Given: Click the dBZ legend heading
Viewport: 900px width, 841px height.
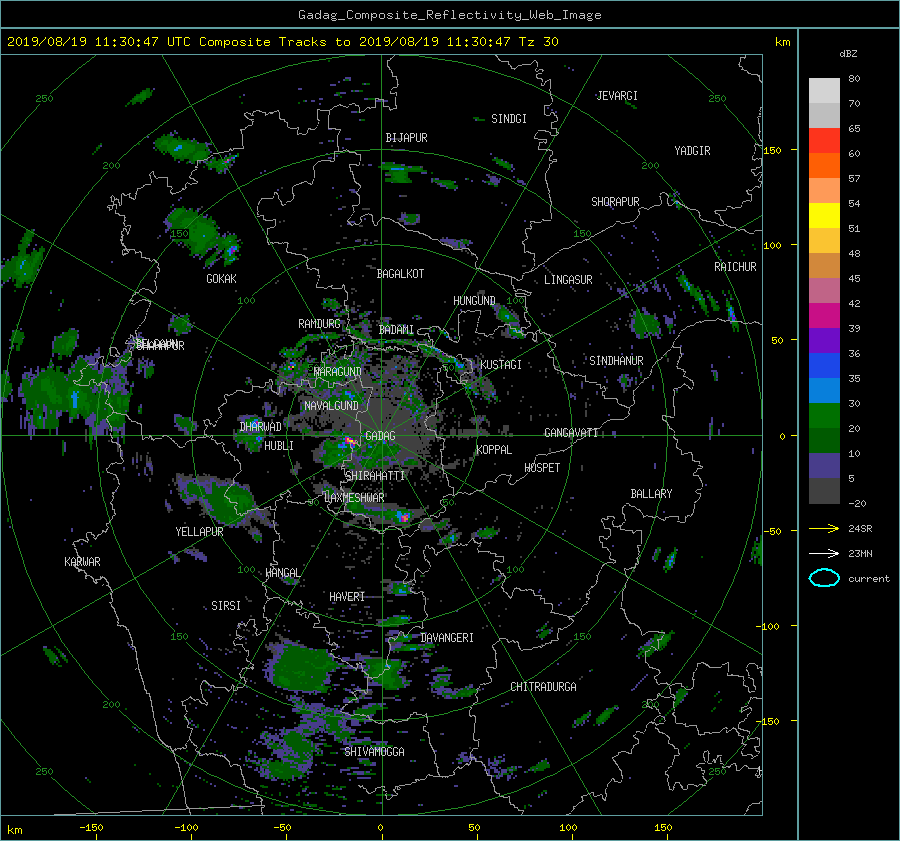Looking at the screenshot, I should [x=848, y=54].
